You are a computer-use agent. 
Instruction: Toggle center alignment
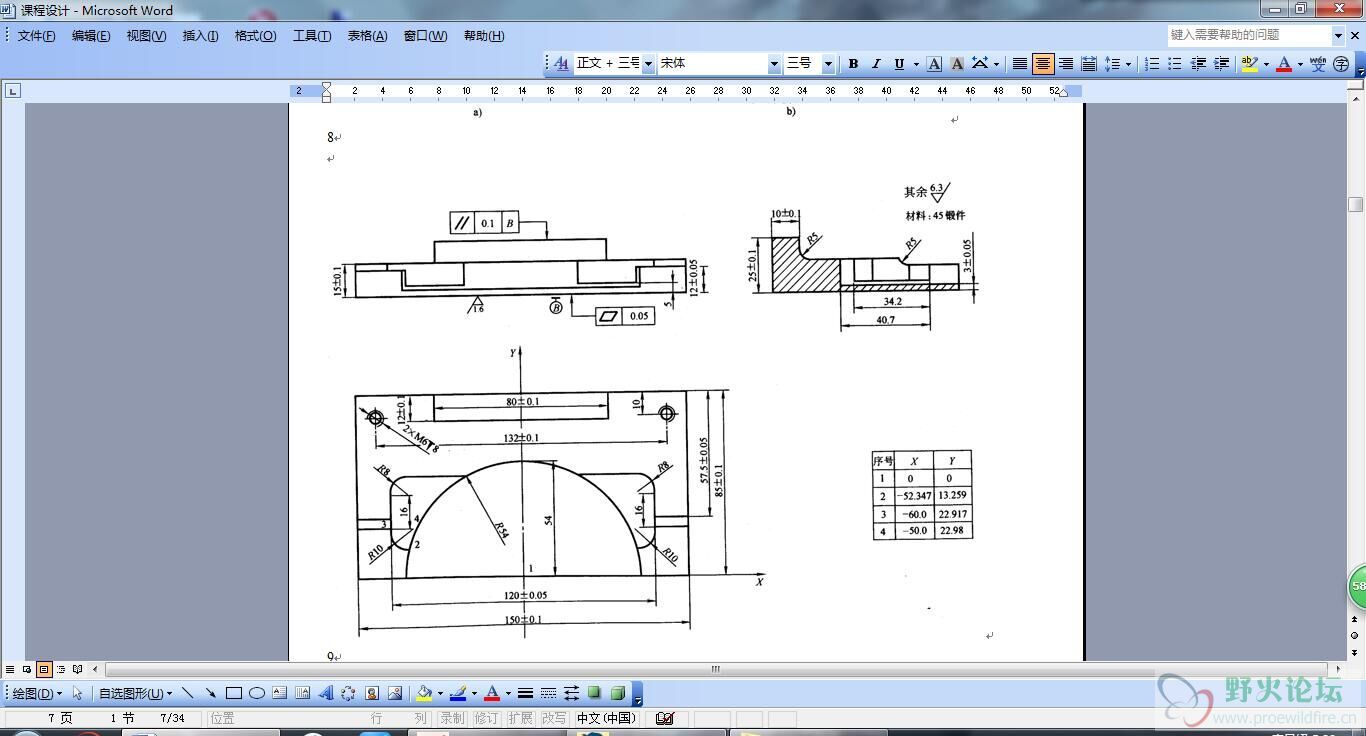pos(1043,63)
